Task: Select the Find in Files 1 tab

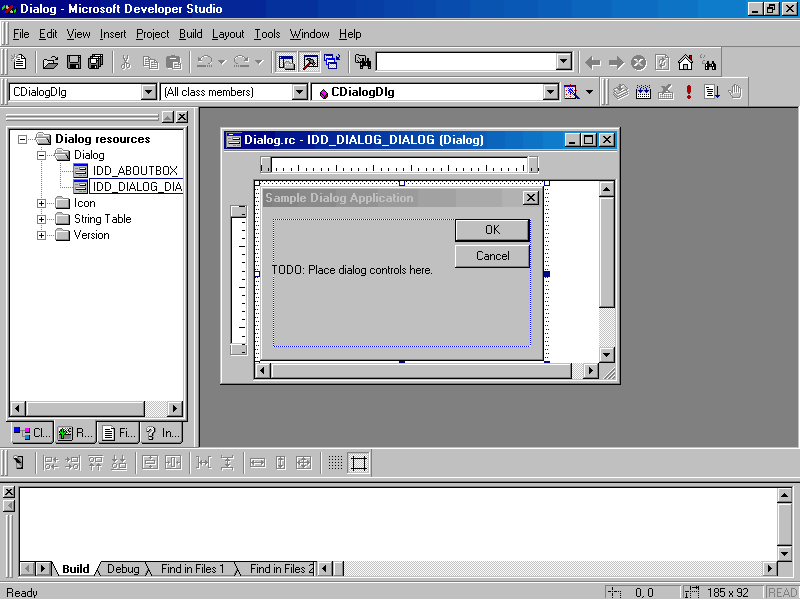Action: pos(192,568)
